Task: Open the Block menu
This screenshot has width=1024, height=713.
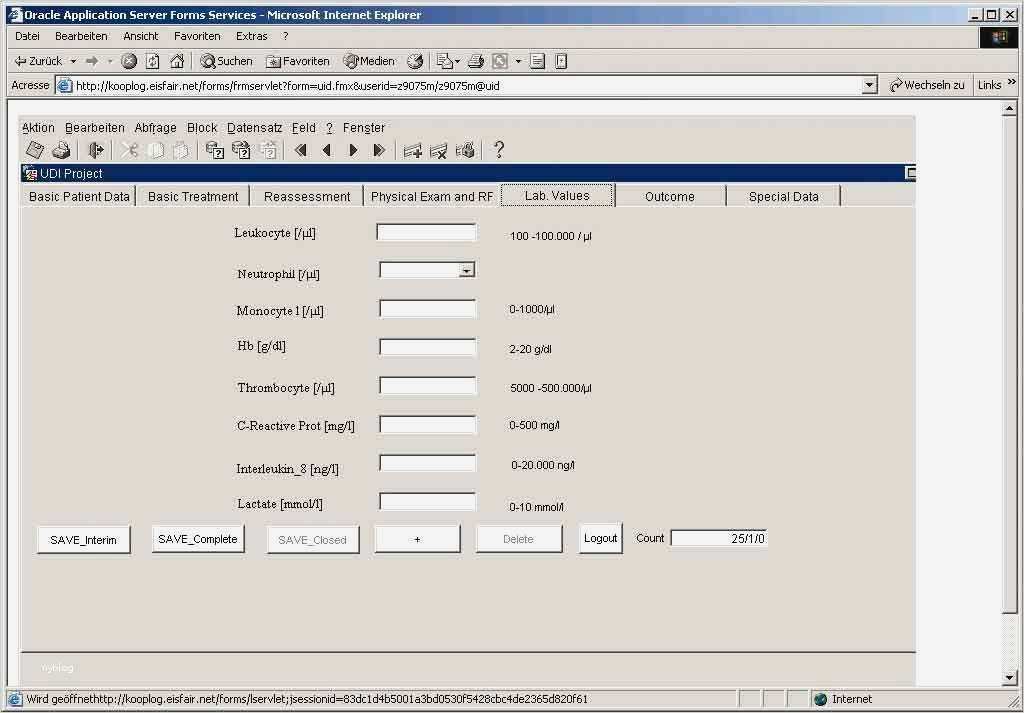Action: [x=202, y=128]
